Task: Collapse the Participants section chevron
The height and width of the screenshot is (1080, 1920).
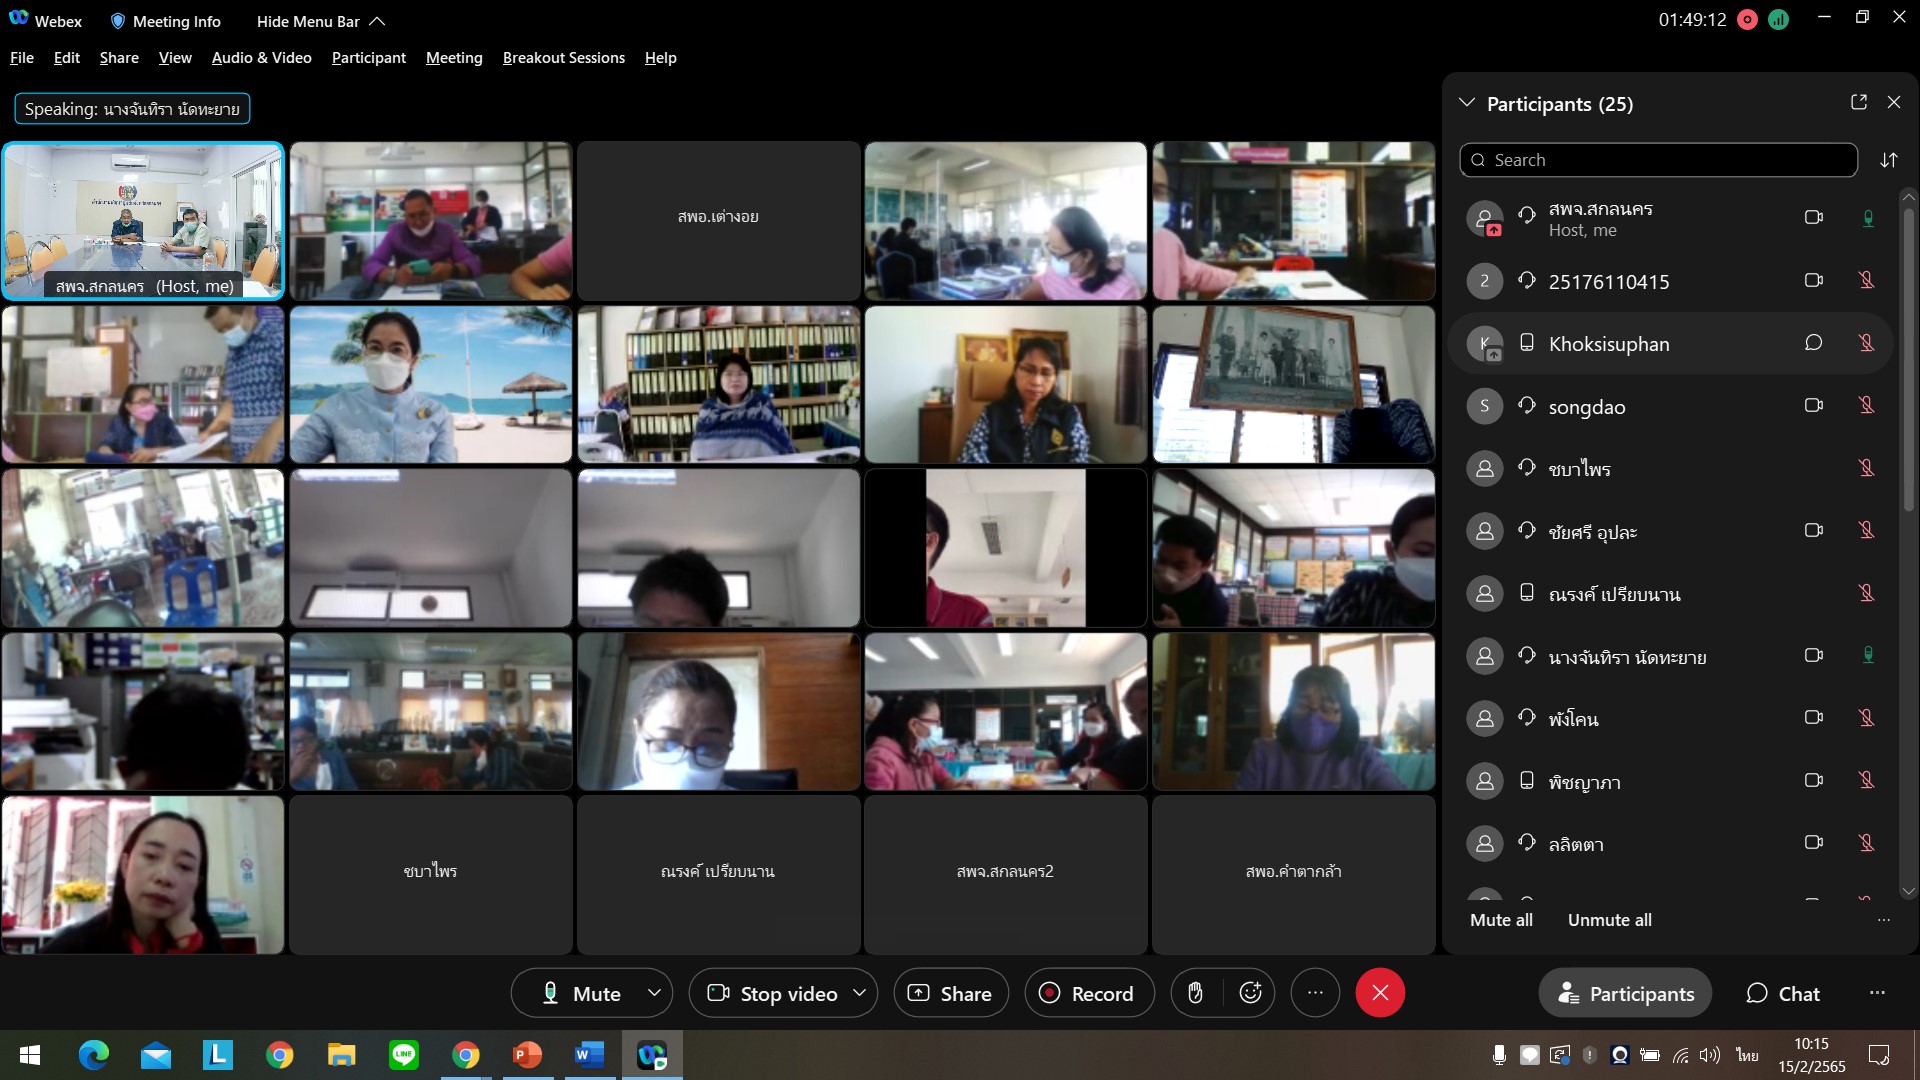Action: tap(1467, 103)
